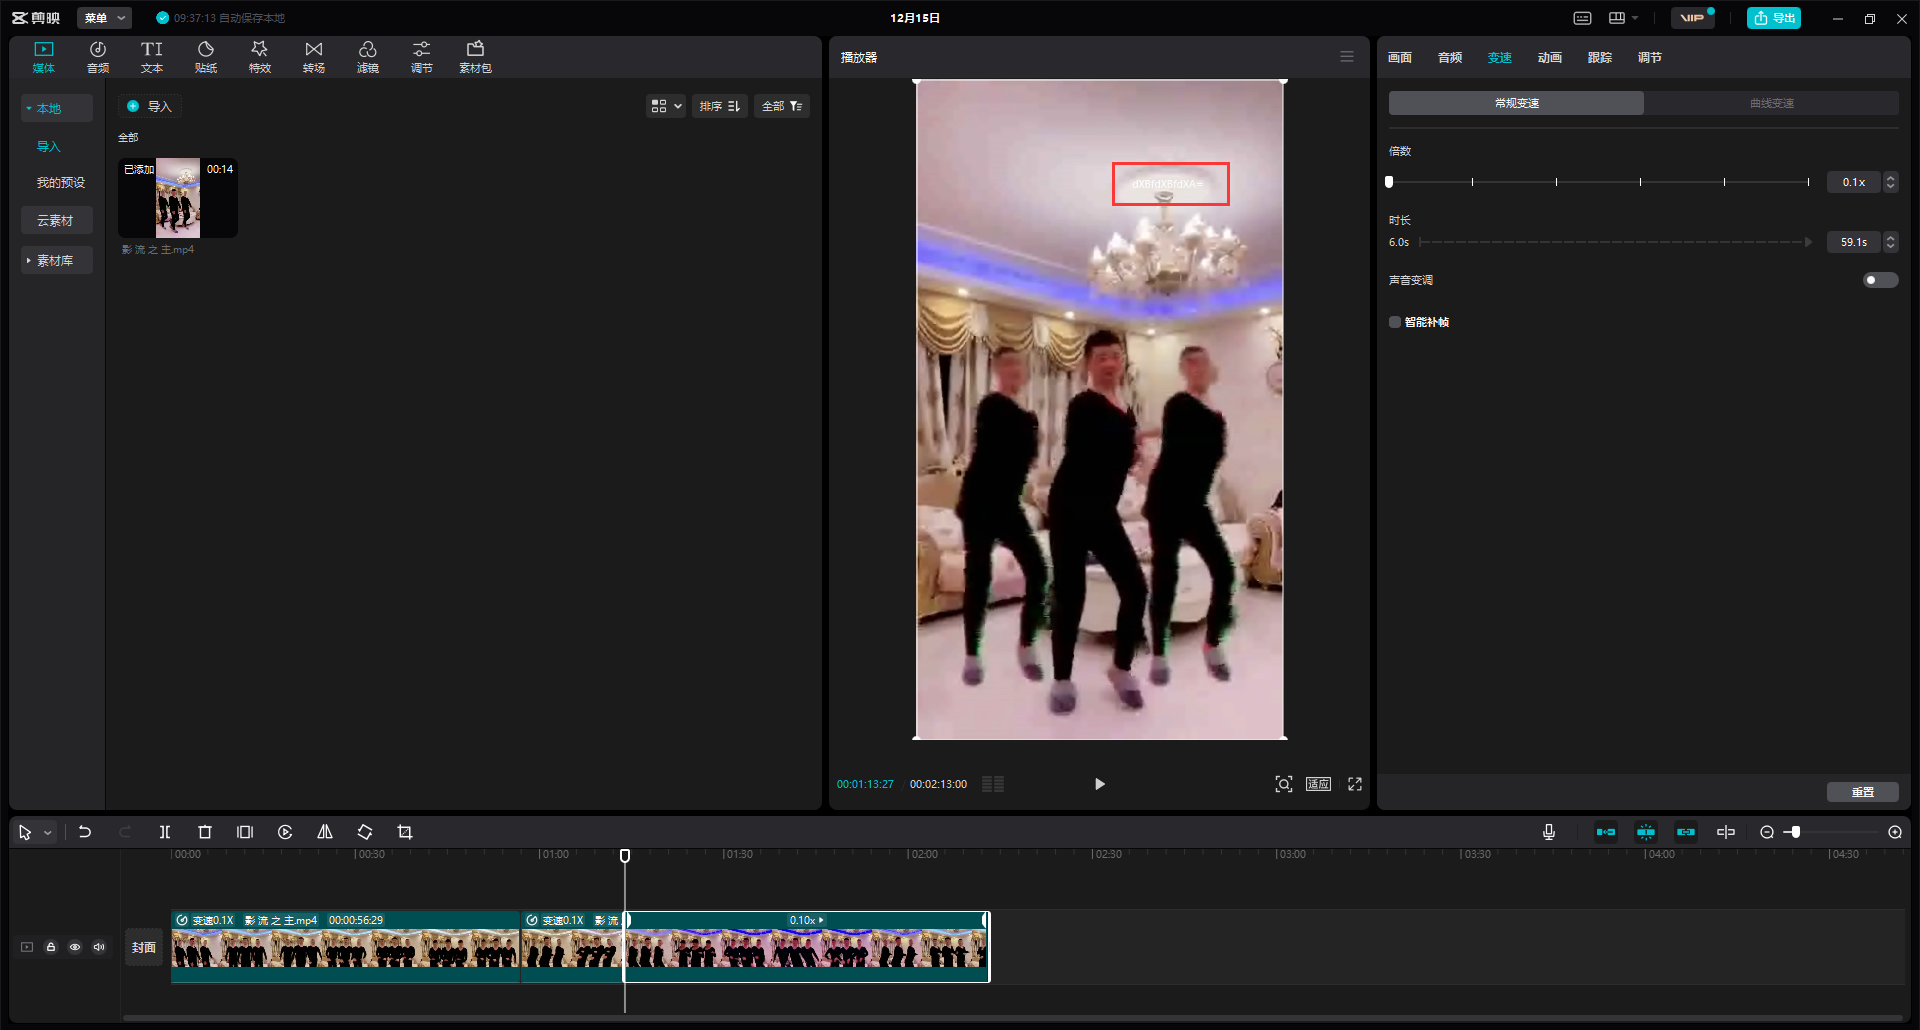
Task: Play the video in the player
Action: pos(1099,784)
